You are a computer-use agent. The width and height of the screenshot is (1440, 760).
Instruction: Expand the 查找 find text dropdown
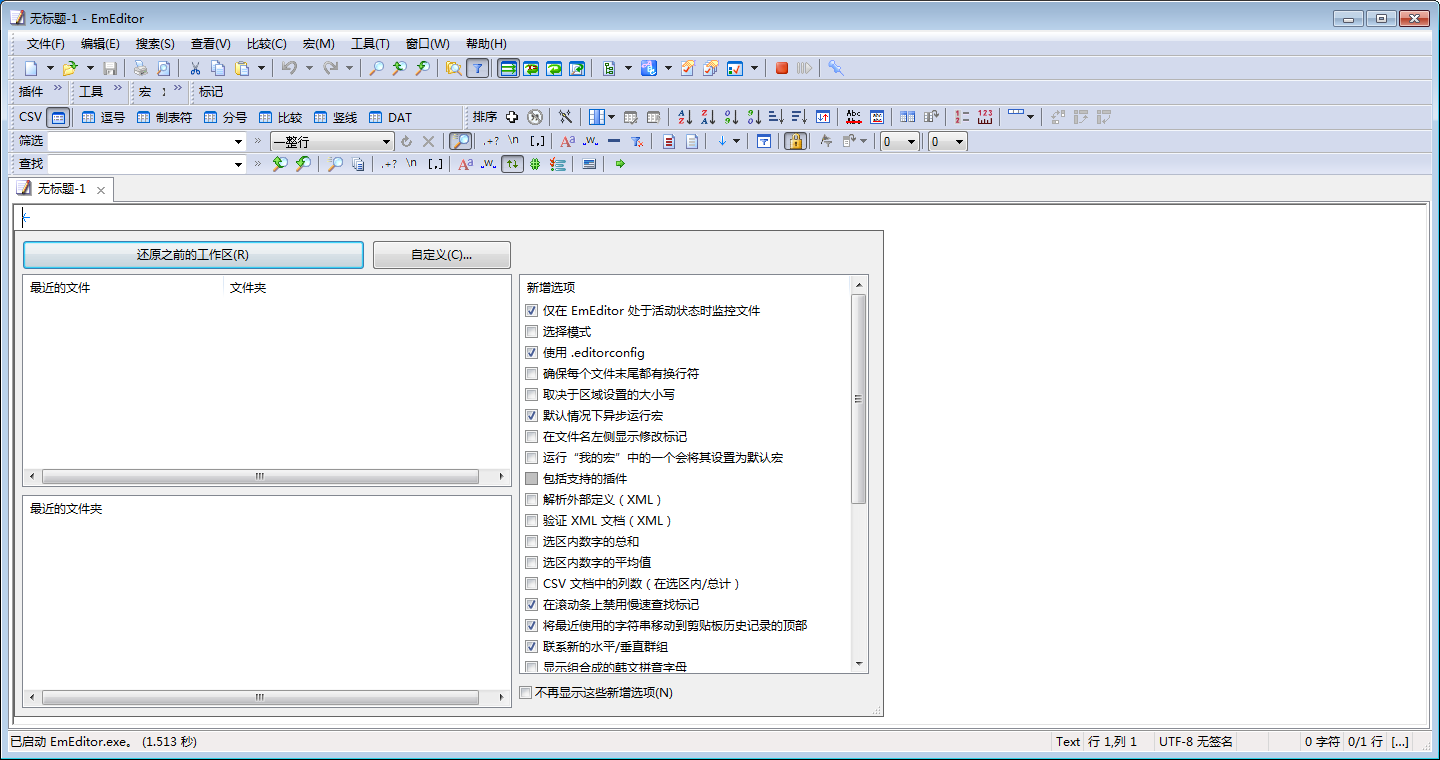(238, 164)
